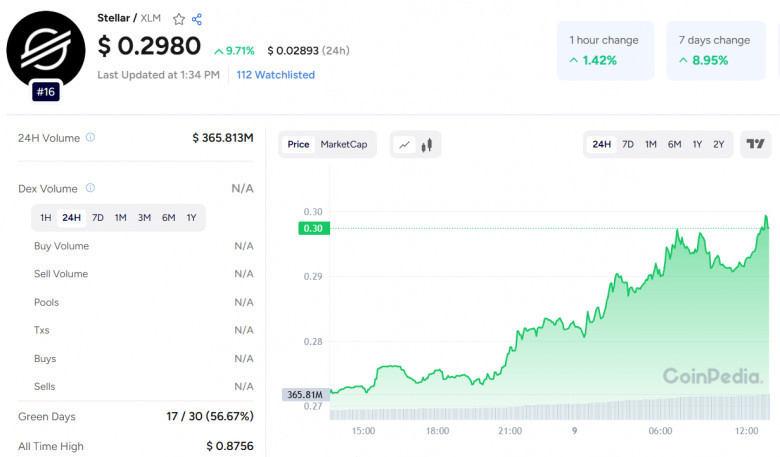Select 3M Dex volume period
Viewport: 780px width, 457px height.
(144, 218)
